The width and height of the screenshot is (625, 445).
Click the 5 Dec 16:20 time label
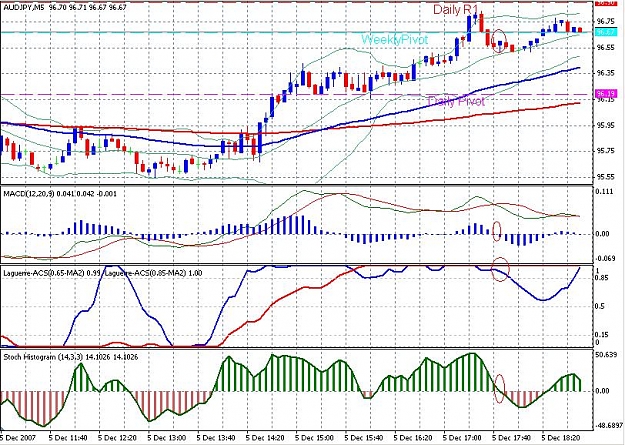click(x=414, y=438)
